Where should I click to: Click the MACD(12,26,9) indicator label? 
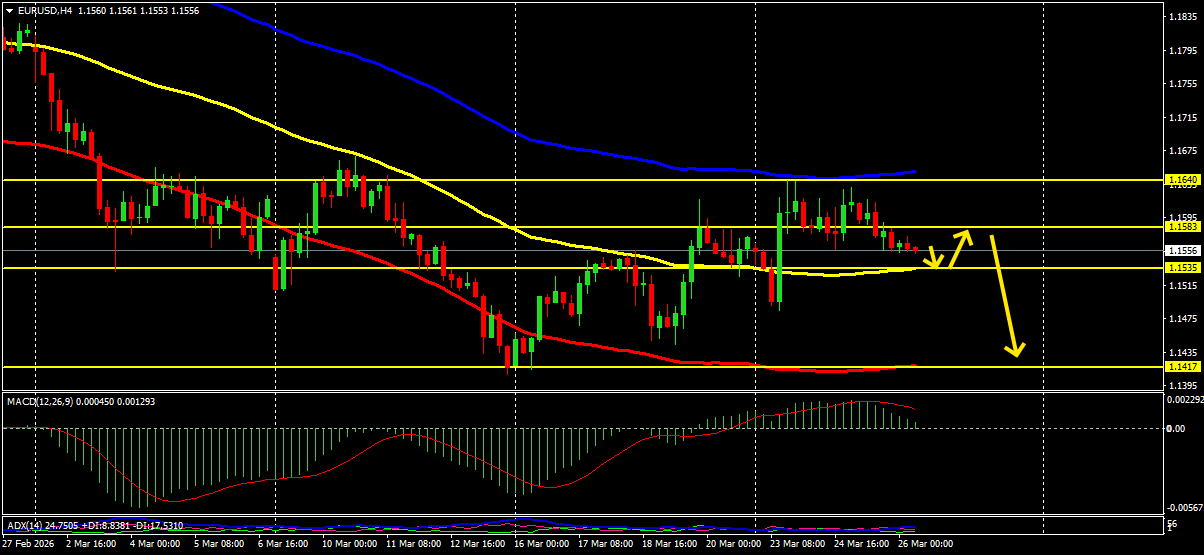pos(38,401)
